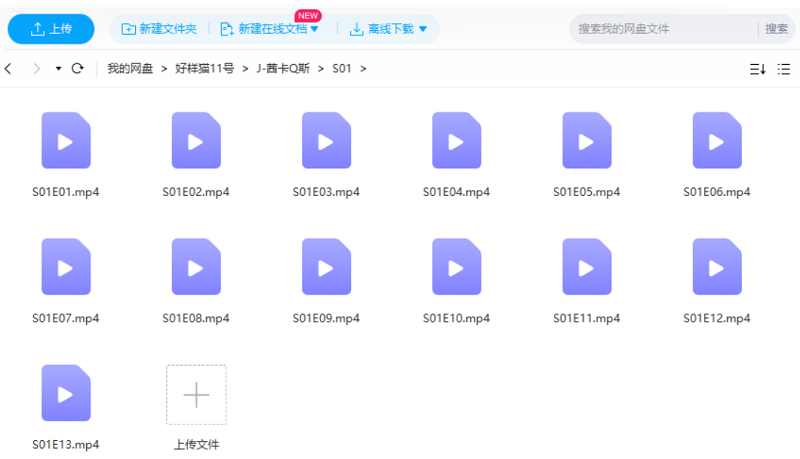Click the S01E13.mp4 video thumbnail
800x459 pixels.
[66, 393]
